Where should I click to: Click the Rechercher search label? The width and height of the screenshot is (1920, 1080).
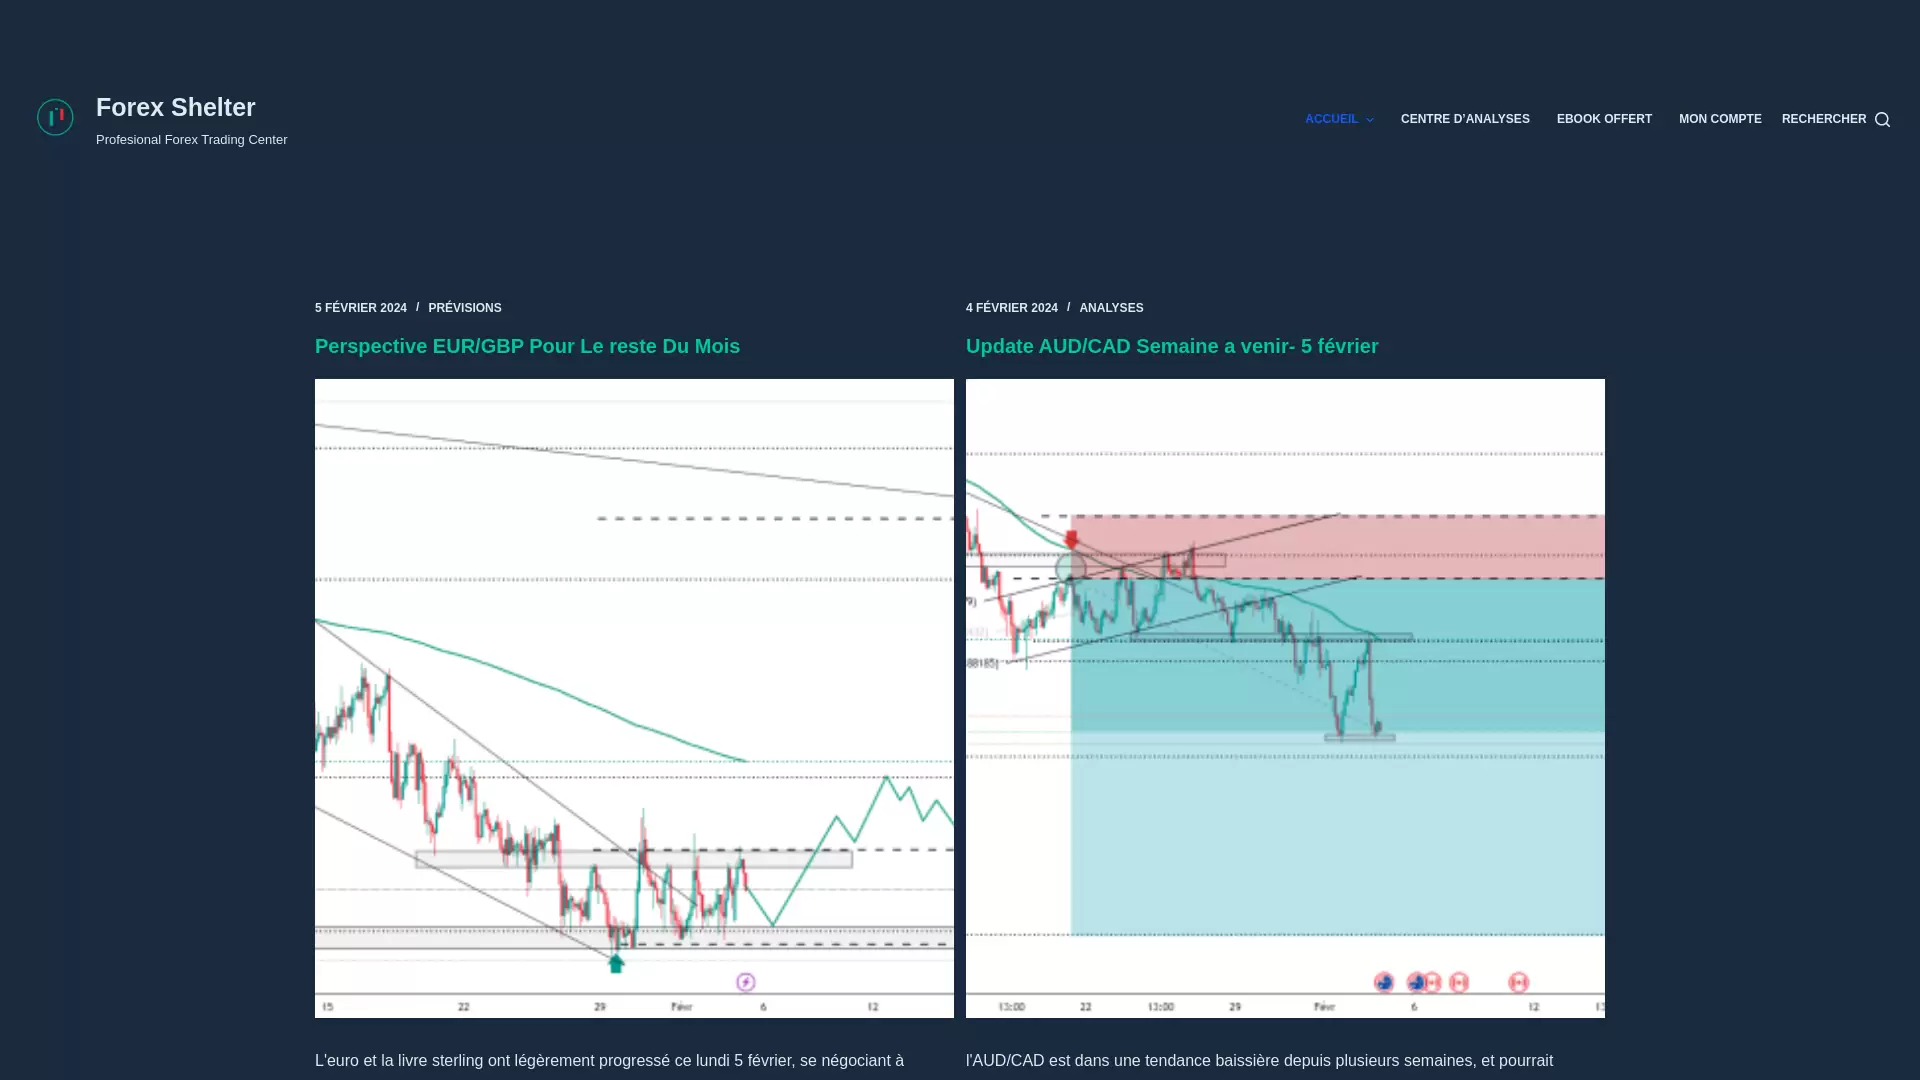(x=1823, y=119)
